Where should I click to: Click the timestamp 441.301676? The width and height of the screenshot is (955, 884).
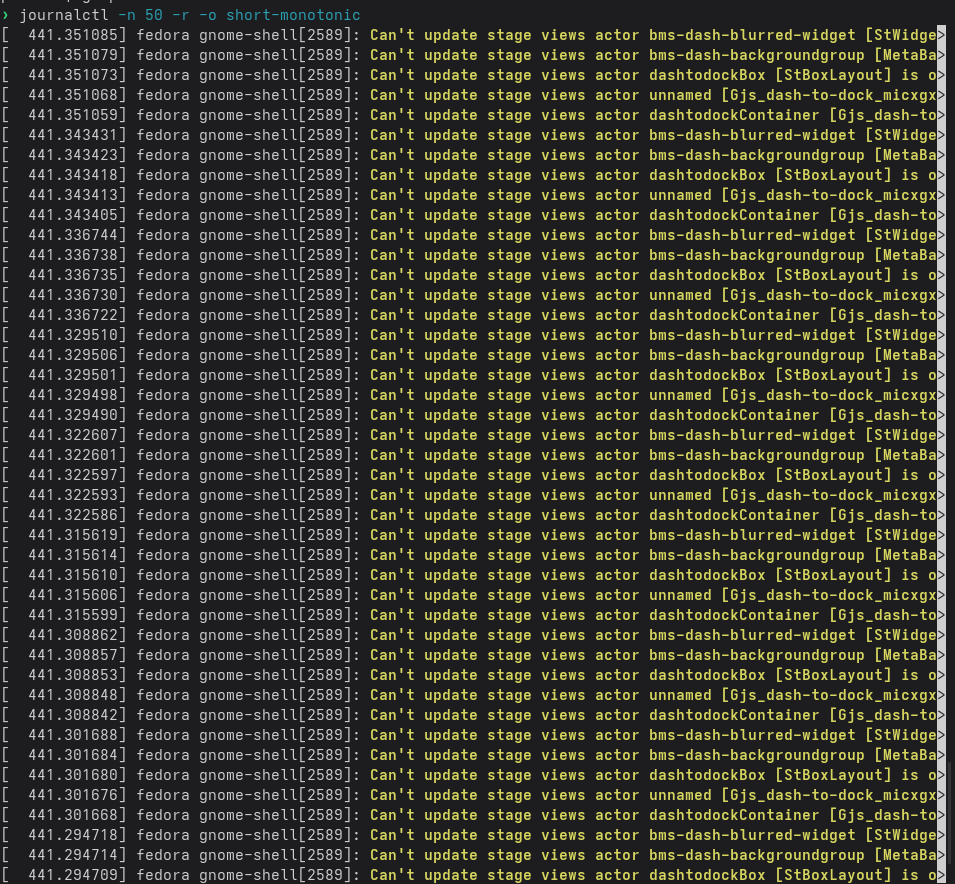73,795
